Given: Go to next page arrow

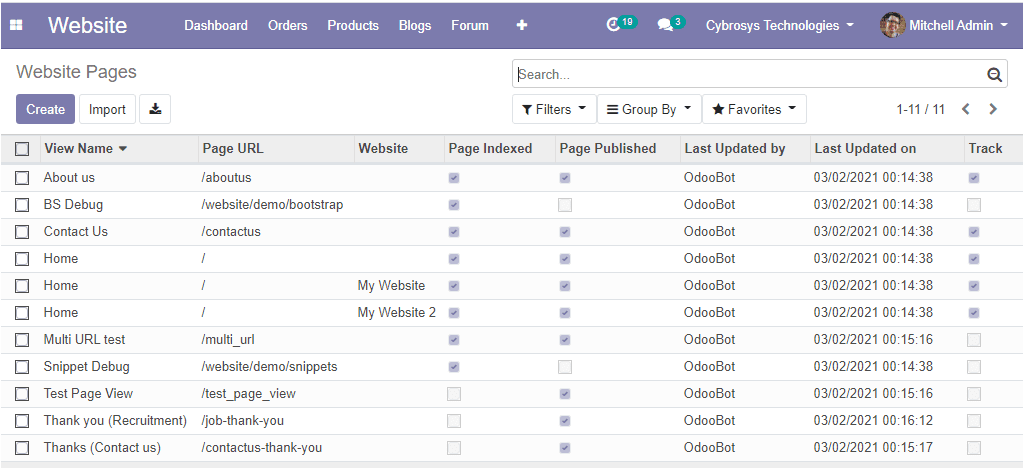Looking at the screenshot, I should click(993, 109).
